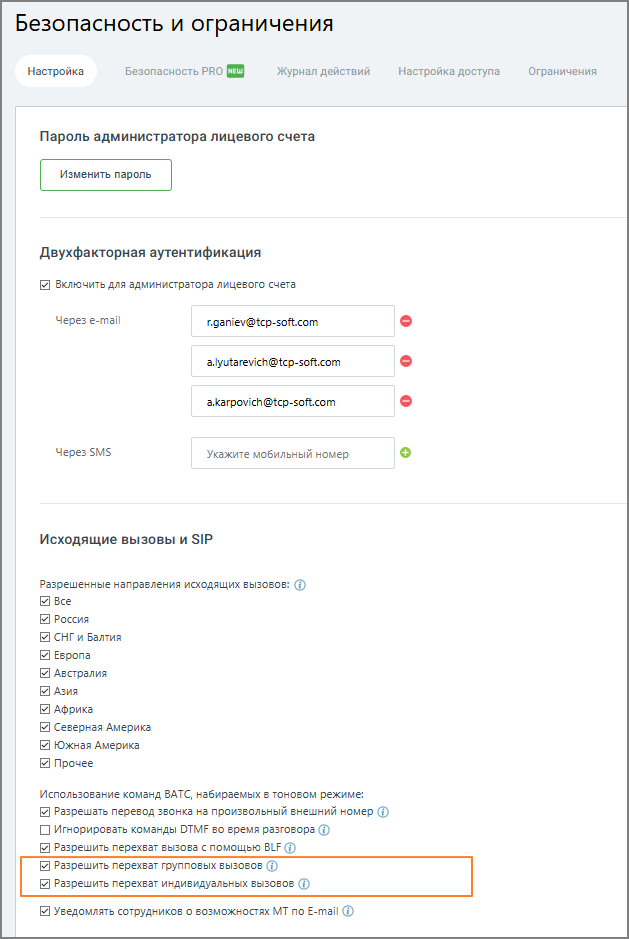View info about перехват групповых вызовов
The height and width of the screenshot is (939, 629).
(272, 866)
